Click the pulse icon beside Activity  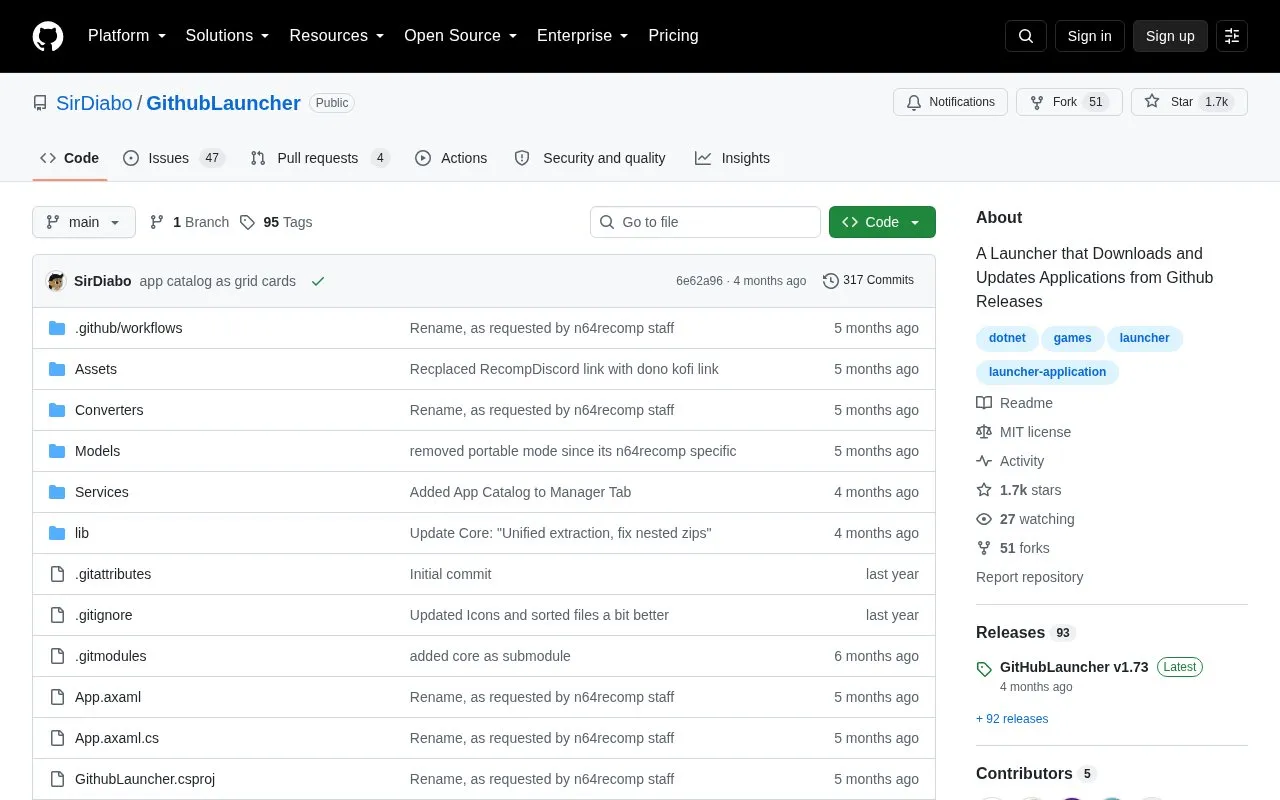[984, 461]
